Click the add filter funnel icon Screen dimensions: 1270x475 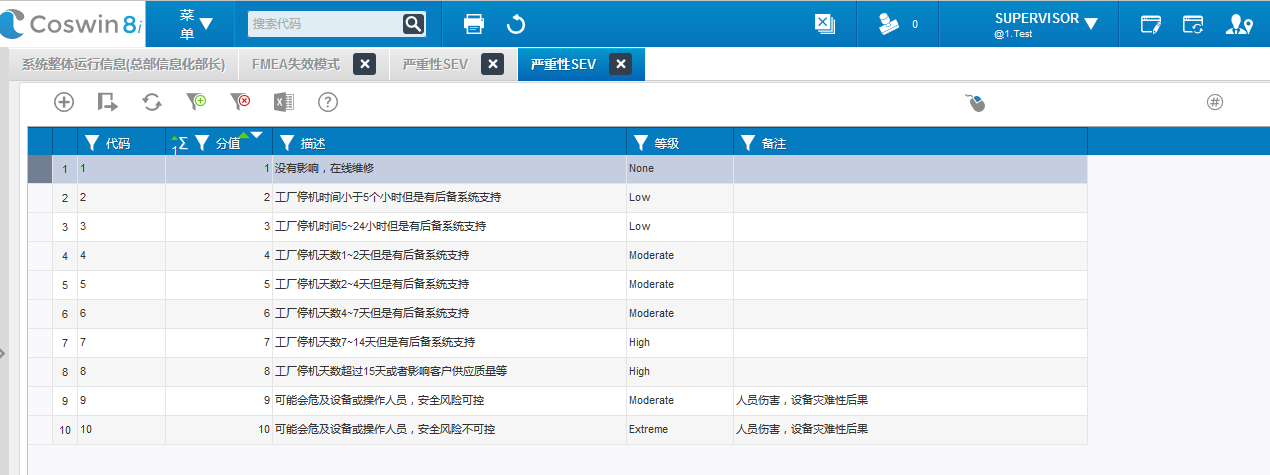click(196, 101)
